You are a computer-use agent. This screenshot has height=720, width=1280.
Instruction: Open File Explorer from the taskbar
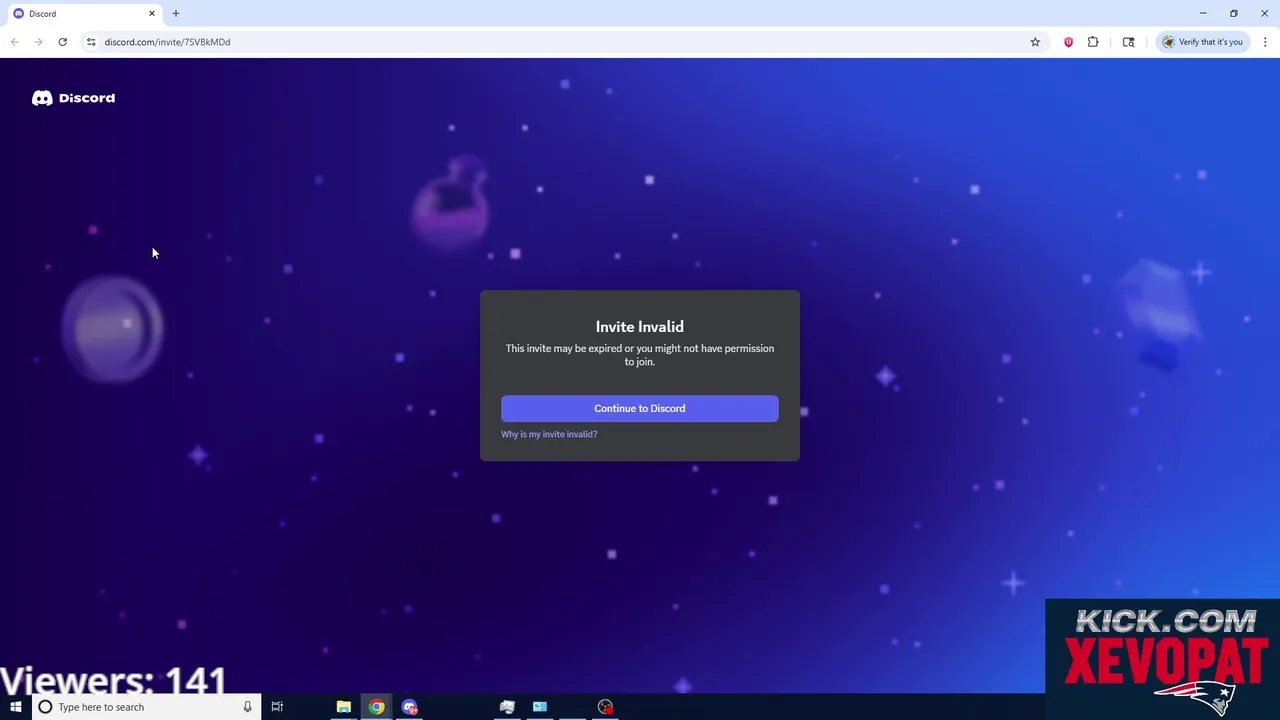[x=343, y=707]
